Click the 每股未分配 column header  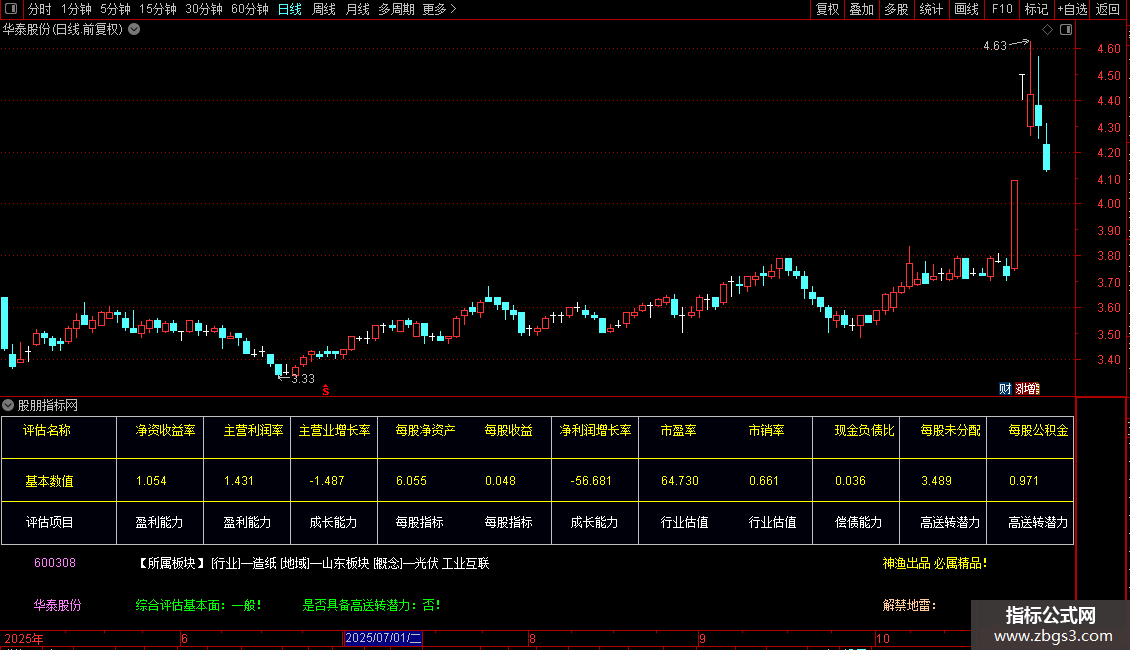click(951, 430)
